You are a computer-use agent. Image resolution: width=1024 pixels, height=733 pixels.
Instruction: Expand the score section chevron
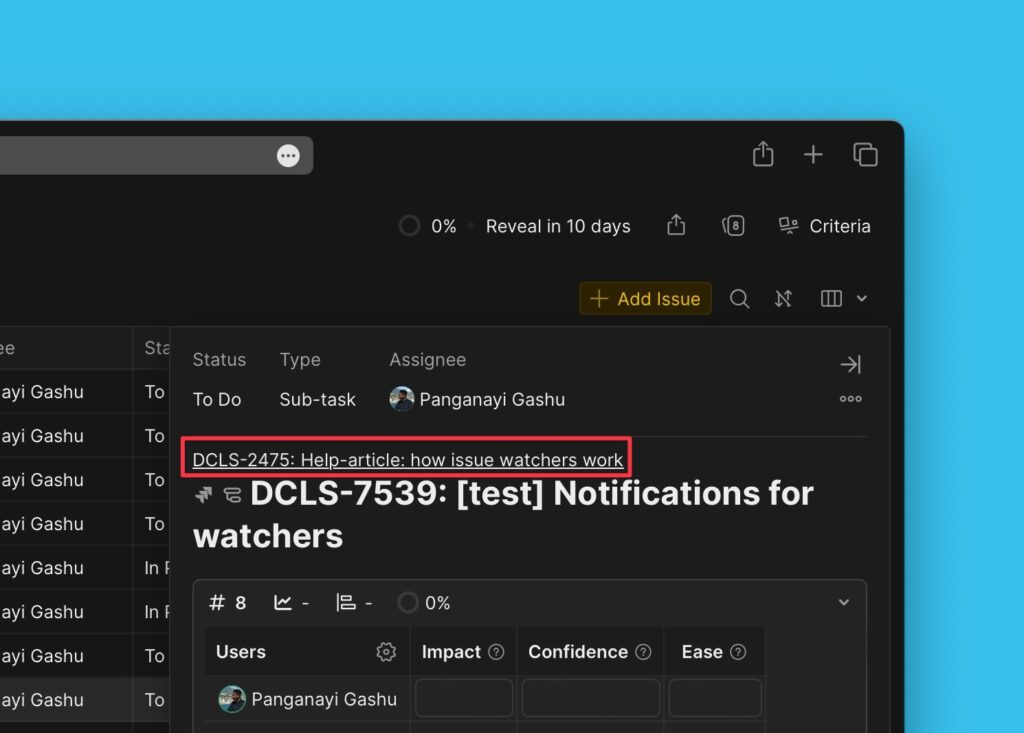(843, 603)
